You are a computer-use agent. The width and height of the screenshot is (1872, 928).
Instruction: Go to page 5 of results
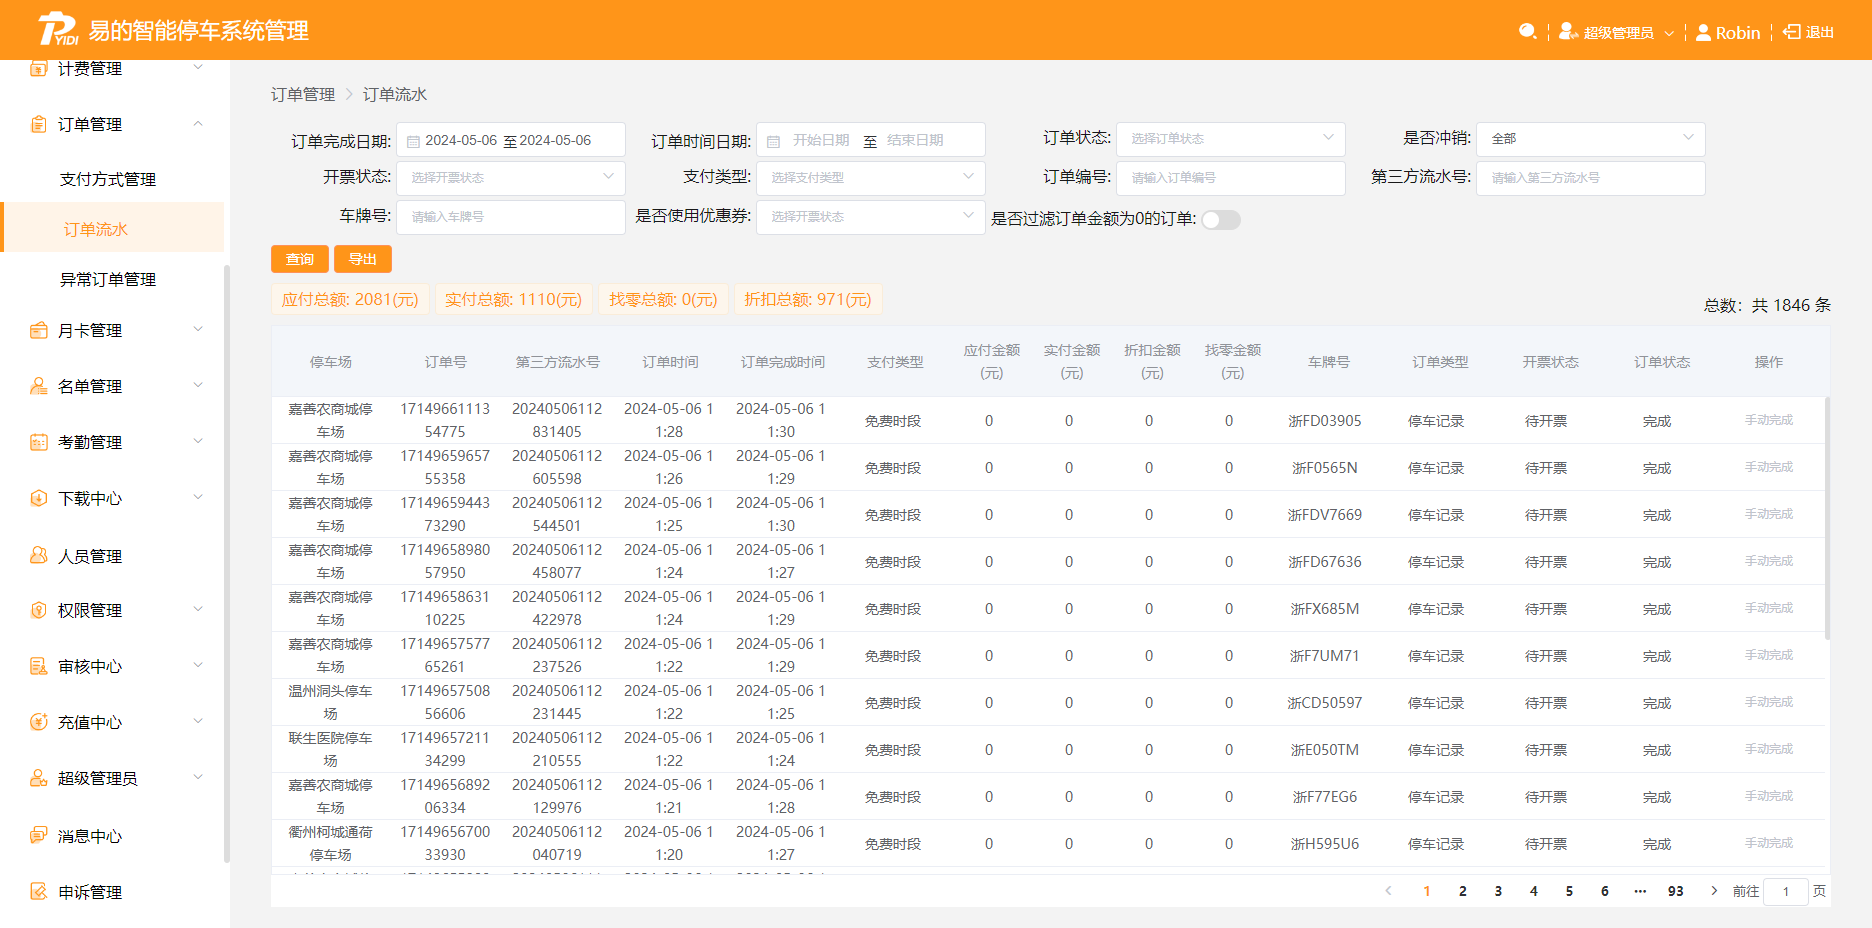pyautogui.click(x=1569, y=891)
